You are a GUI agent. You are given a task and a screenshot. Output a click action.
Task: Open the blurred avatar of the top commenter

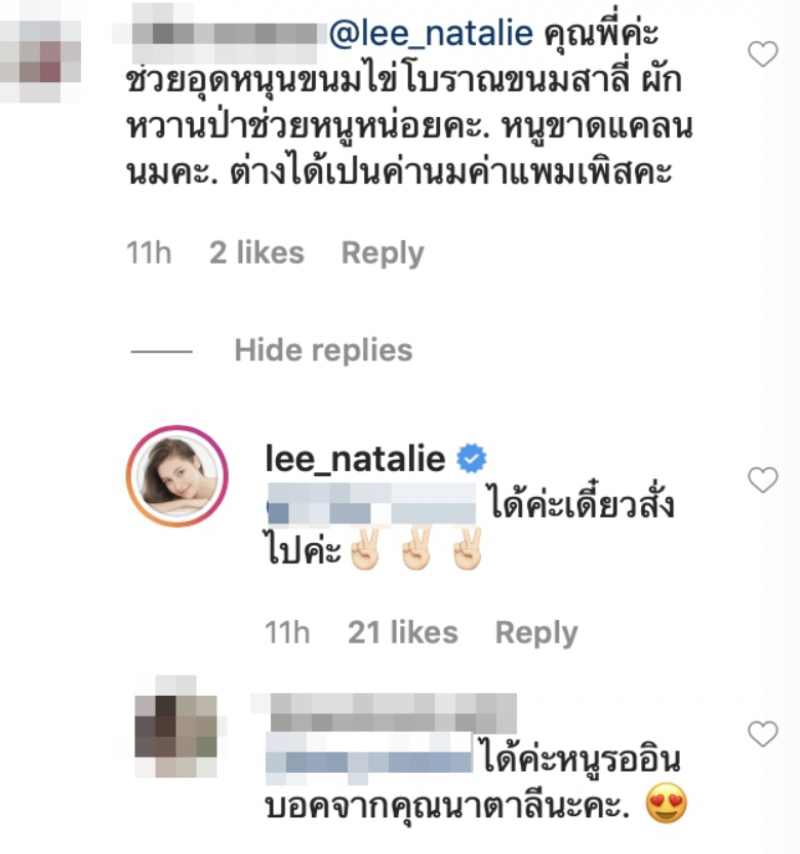[x=41, y=53]
